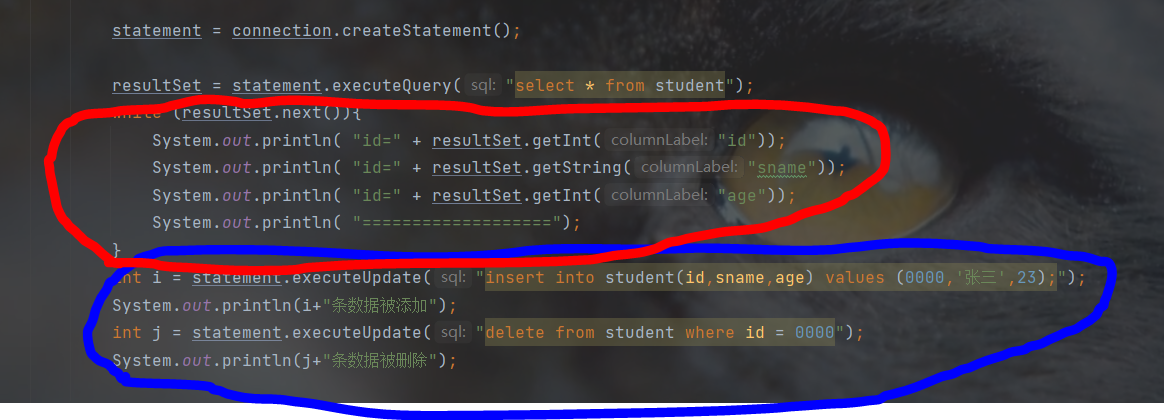Screen dimensions: 1164x420
Task: Click the connection variable in the first line
Action: tap(282, 31)
